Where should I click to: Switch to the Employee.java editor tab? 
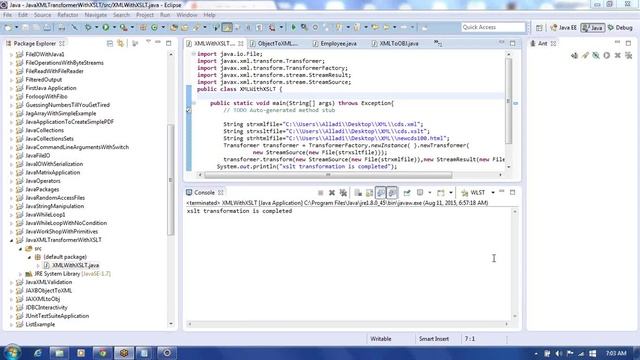334,43
